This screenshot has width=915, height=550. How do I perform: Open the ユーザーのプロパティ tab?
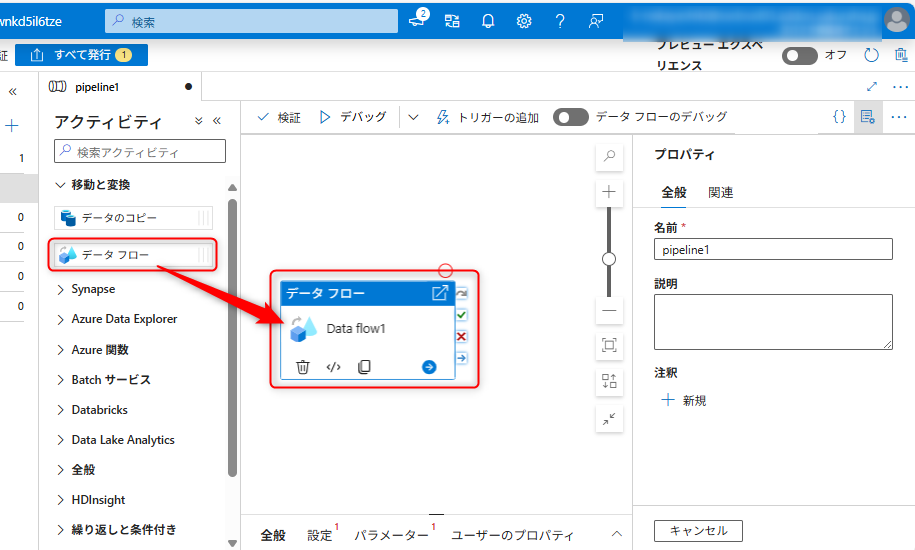[512, 535]
